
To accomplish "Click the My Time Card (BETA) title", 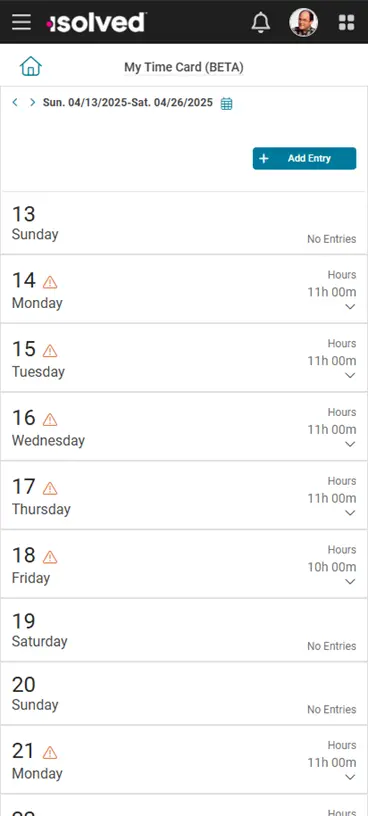I will click(184, 67).
